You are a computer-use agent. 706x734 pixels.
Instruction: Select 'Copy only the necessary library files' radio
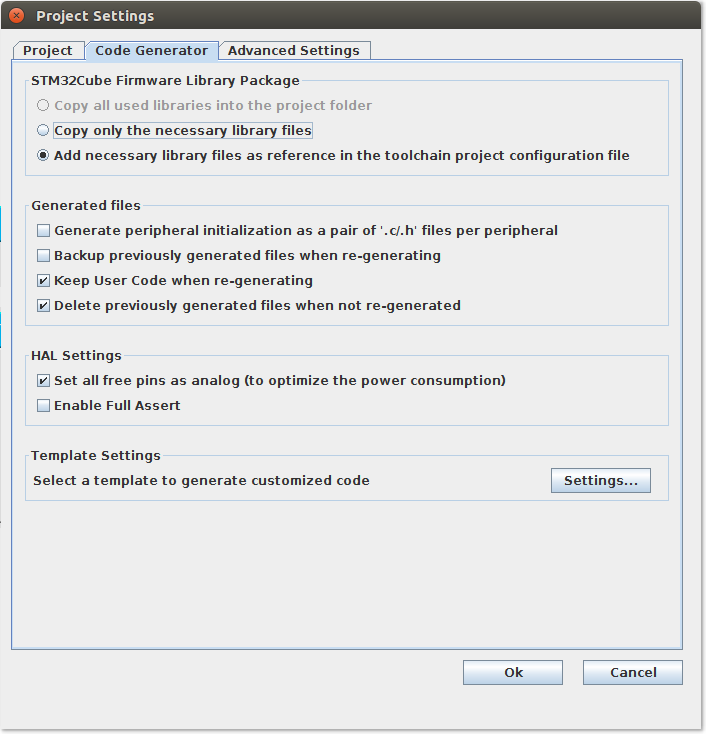tap(43, 130)
